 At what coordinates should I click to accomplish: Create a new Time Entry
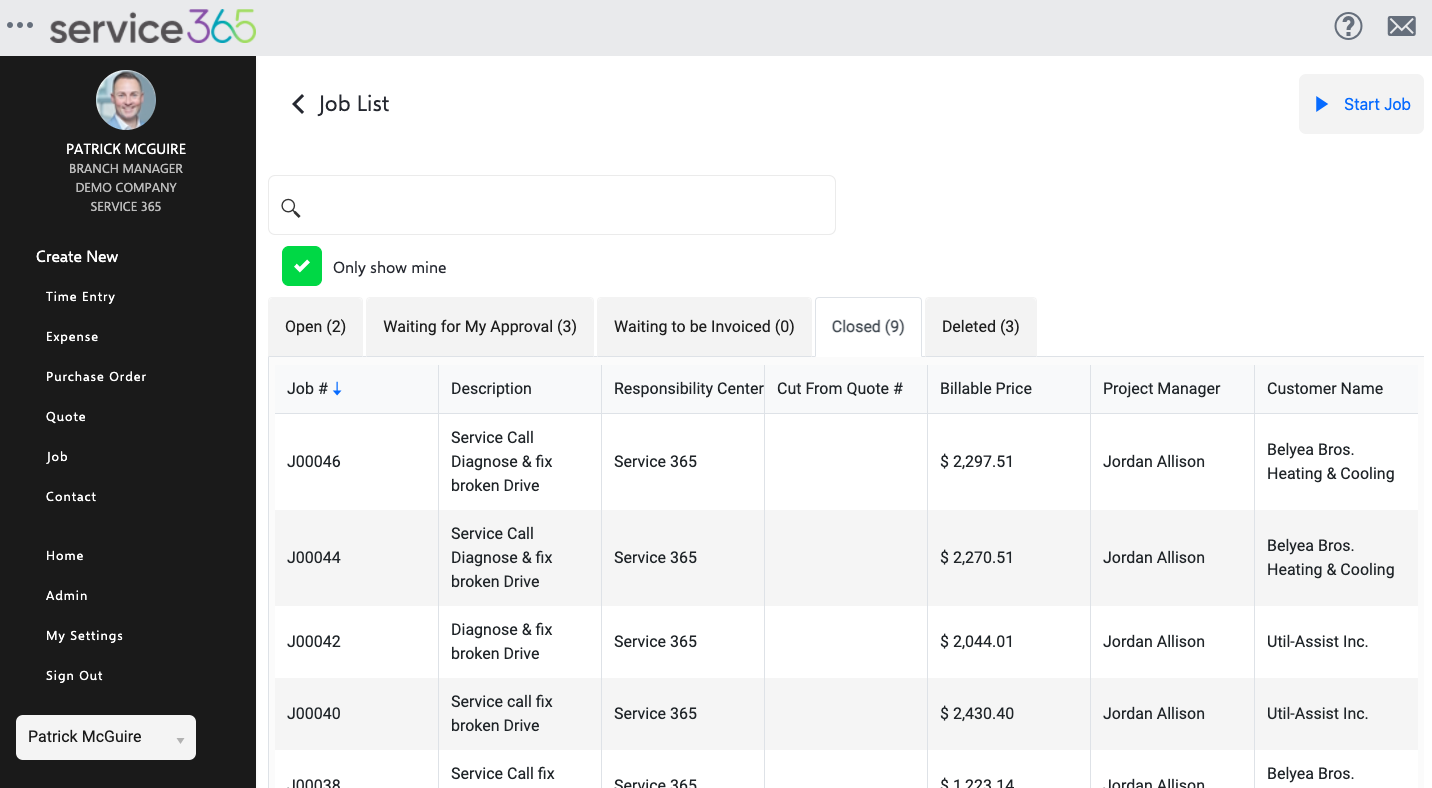[x=80, y=297]
